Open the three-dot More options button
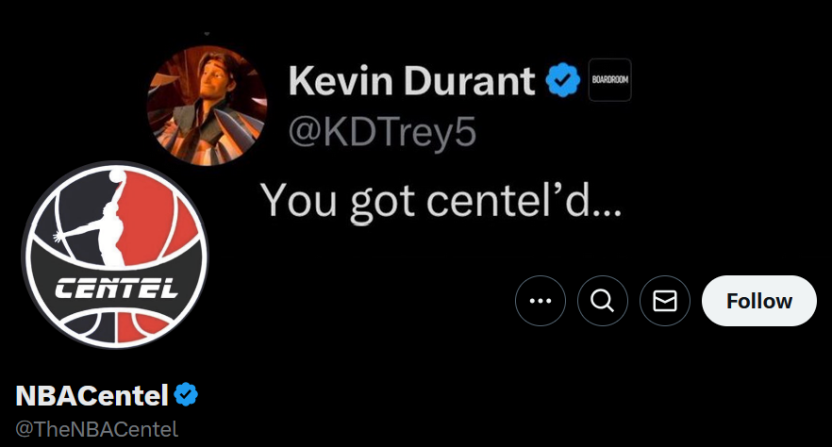The width and height of the screenshot is (832, 447). pos(541,301)
